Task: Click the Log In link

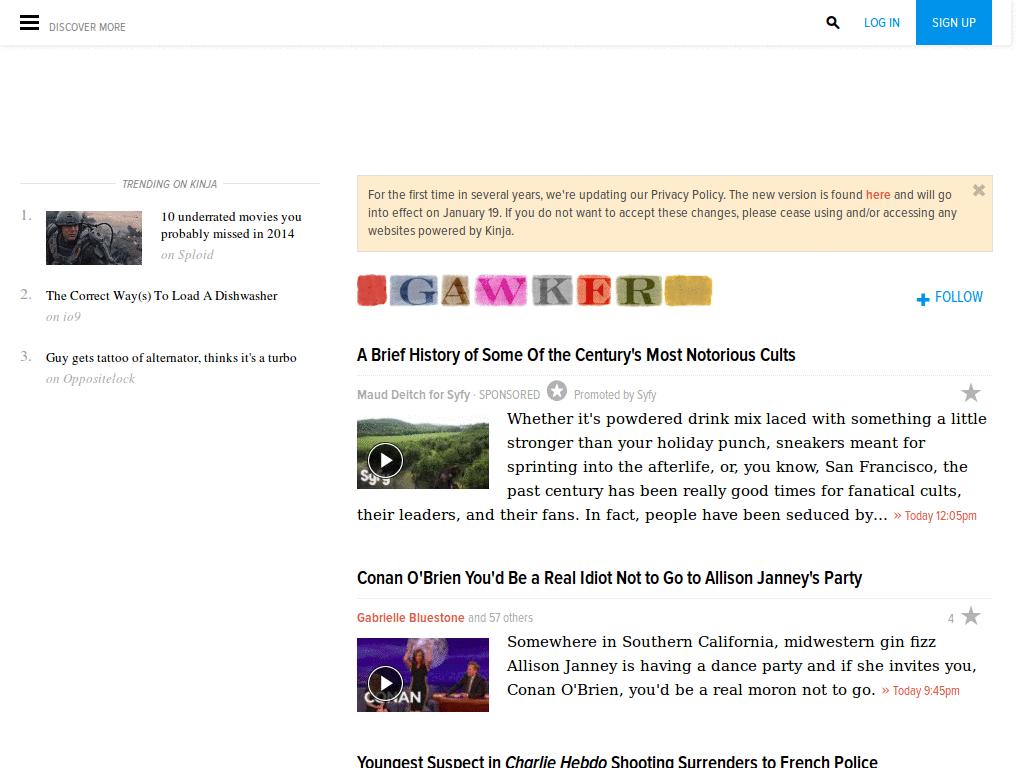Action: [882, 23]
